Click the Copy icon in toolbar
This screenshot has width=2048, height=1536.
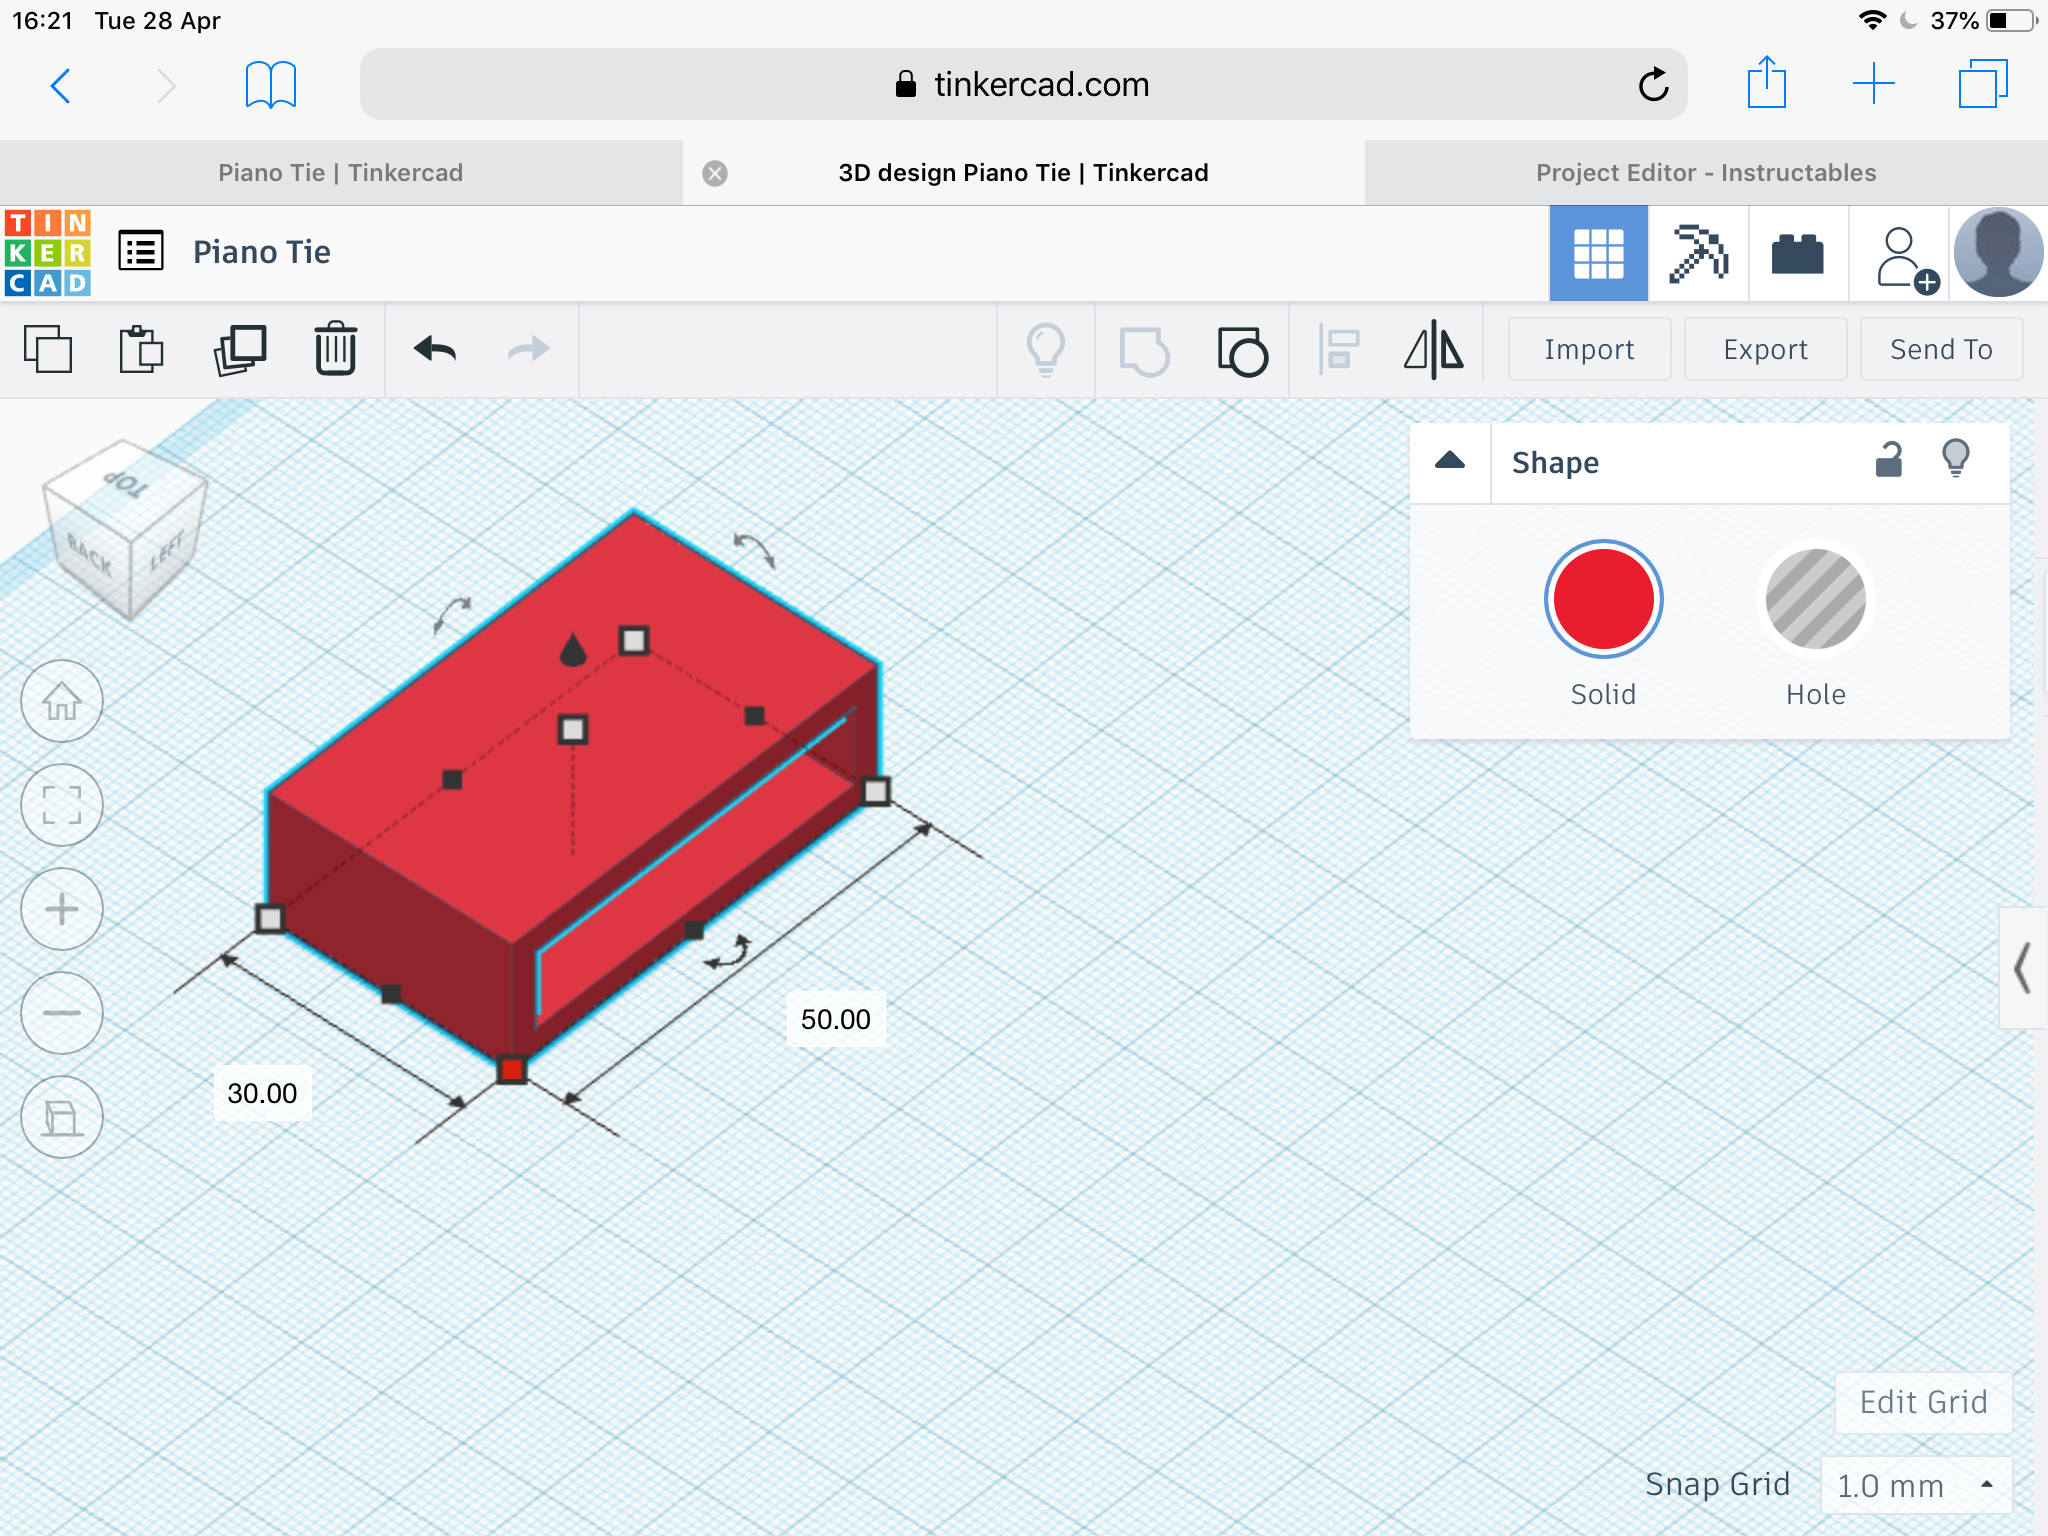pos(47,349)
